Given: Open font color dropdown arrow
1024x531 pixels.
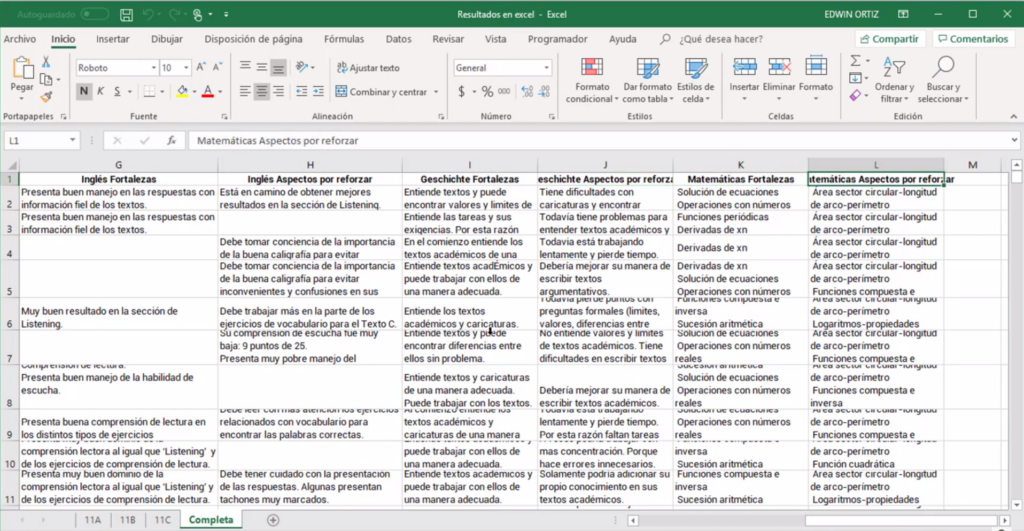Looking at the screenshot, I should 220,92.
